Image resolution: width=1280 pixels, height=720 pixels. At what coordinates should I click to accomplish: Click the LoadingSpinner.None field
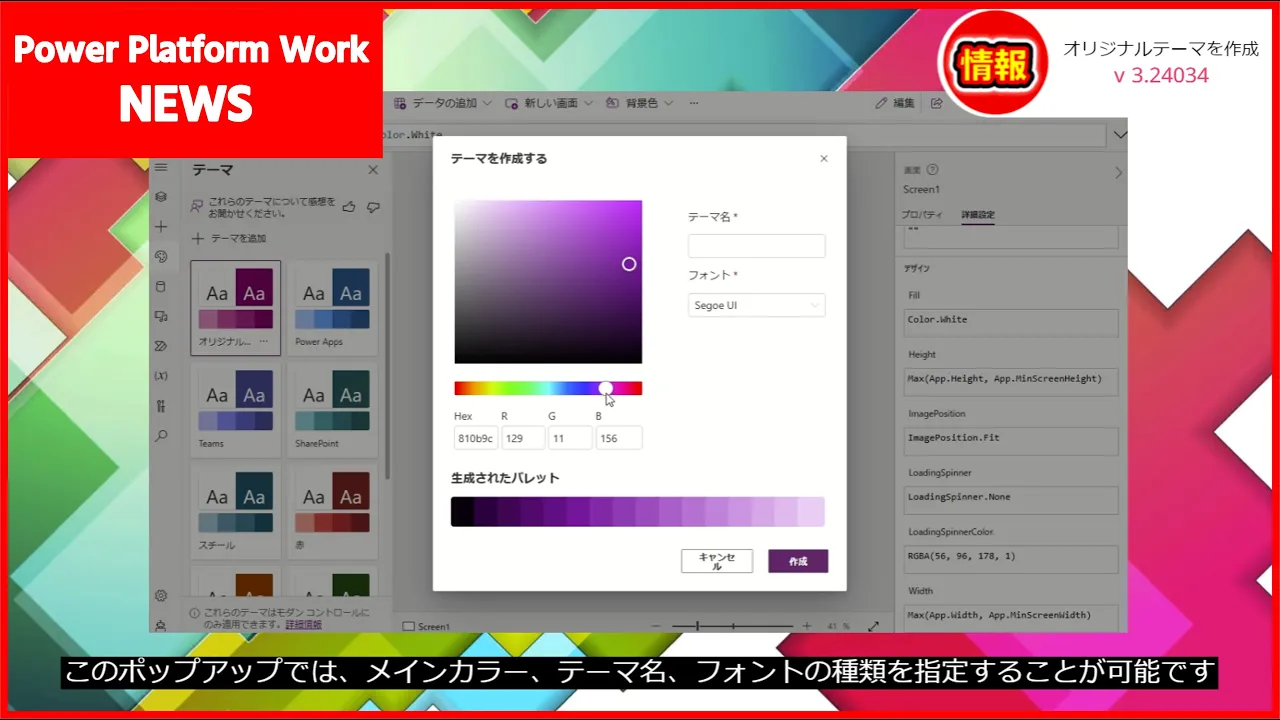1011,499
